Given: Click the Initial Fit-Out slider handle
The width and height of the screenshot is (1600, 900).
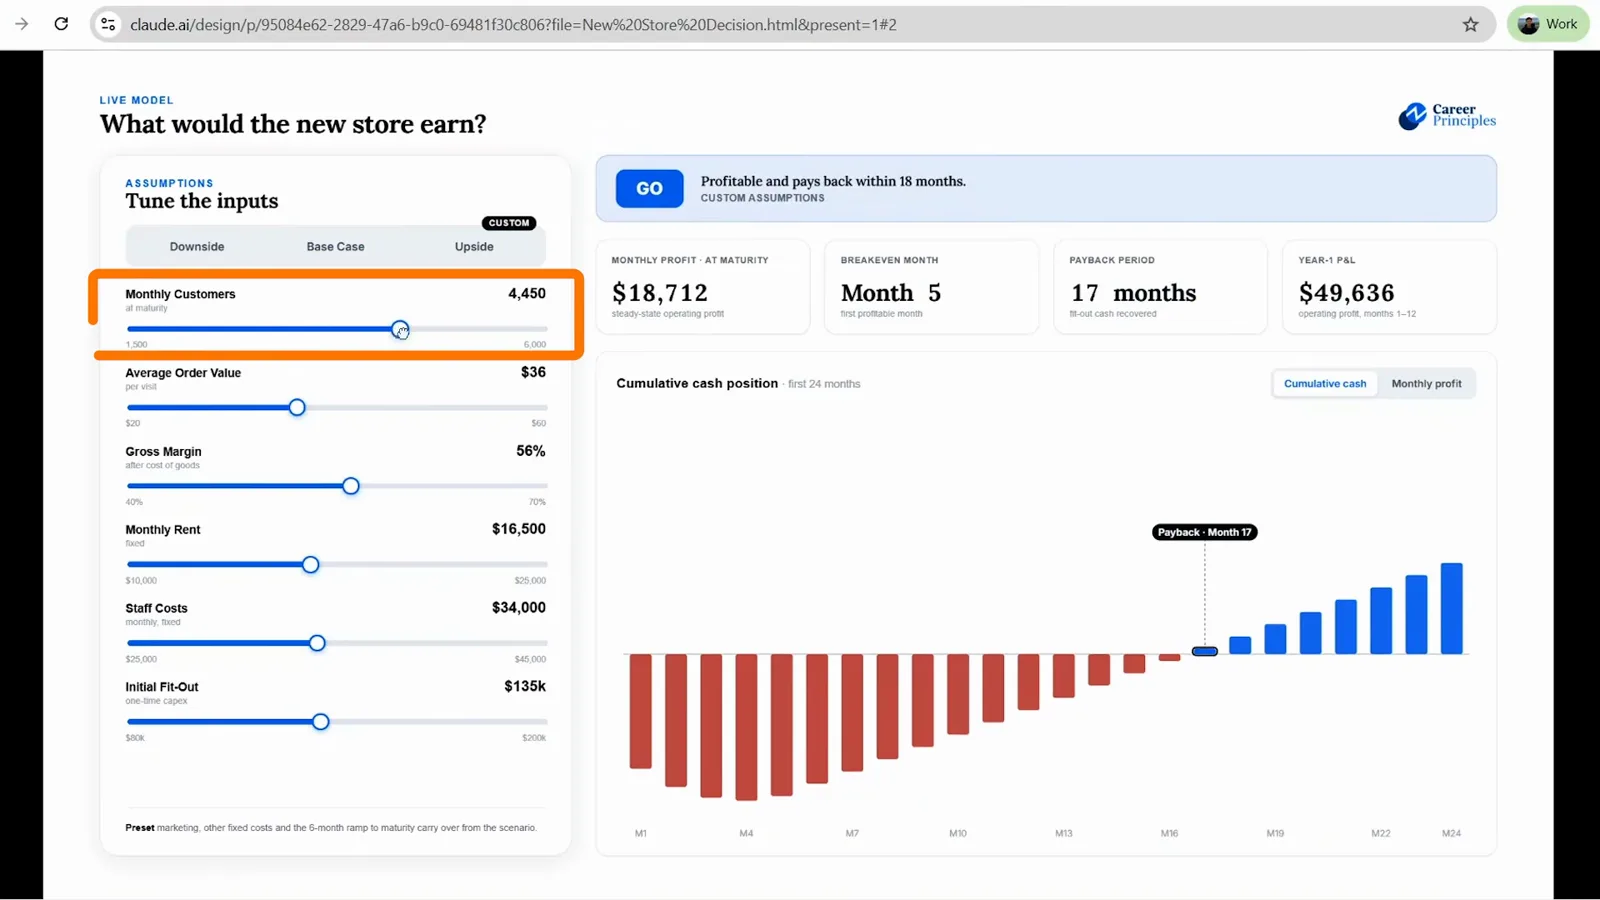Looking at the screenshot, I should 320,722.
